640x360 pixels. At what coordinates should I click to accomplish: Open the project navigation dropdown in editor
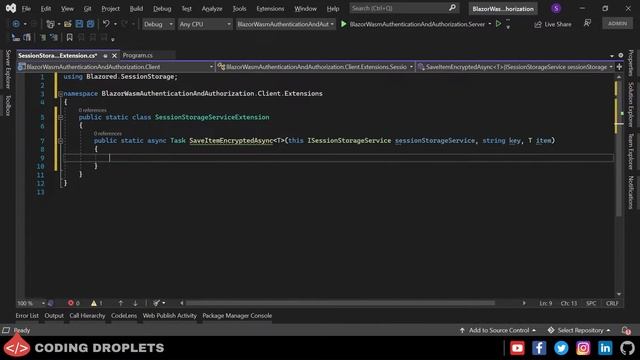[116, 67]
